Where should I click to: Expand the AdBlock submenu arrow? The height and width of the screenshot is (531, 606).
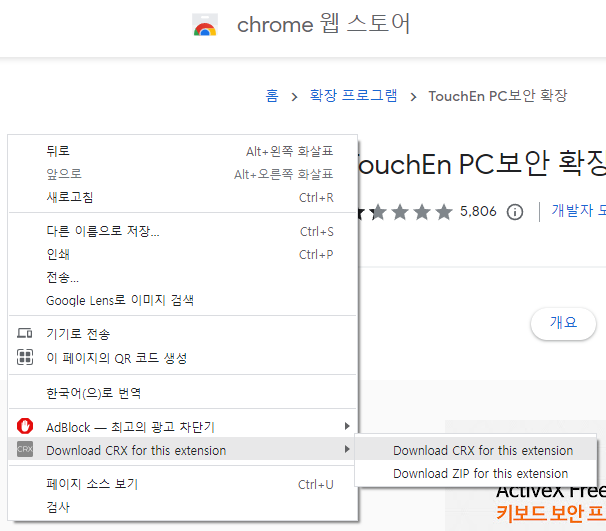coord(347,426)
